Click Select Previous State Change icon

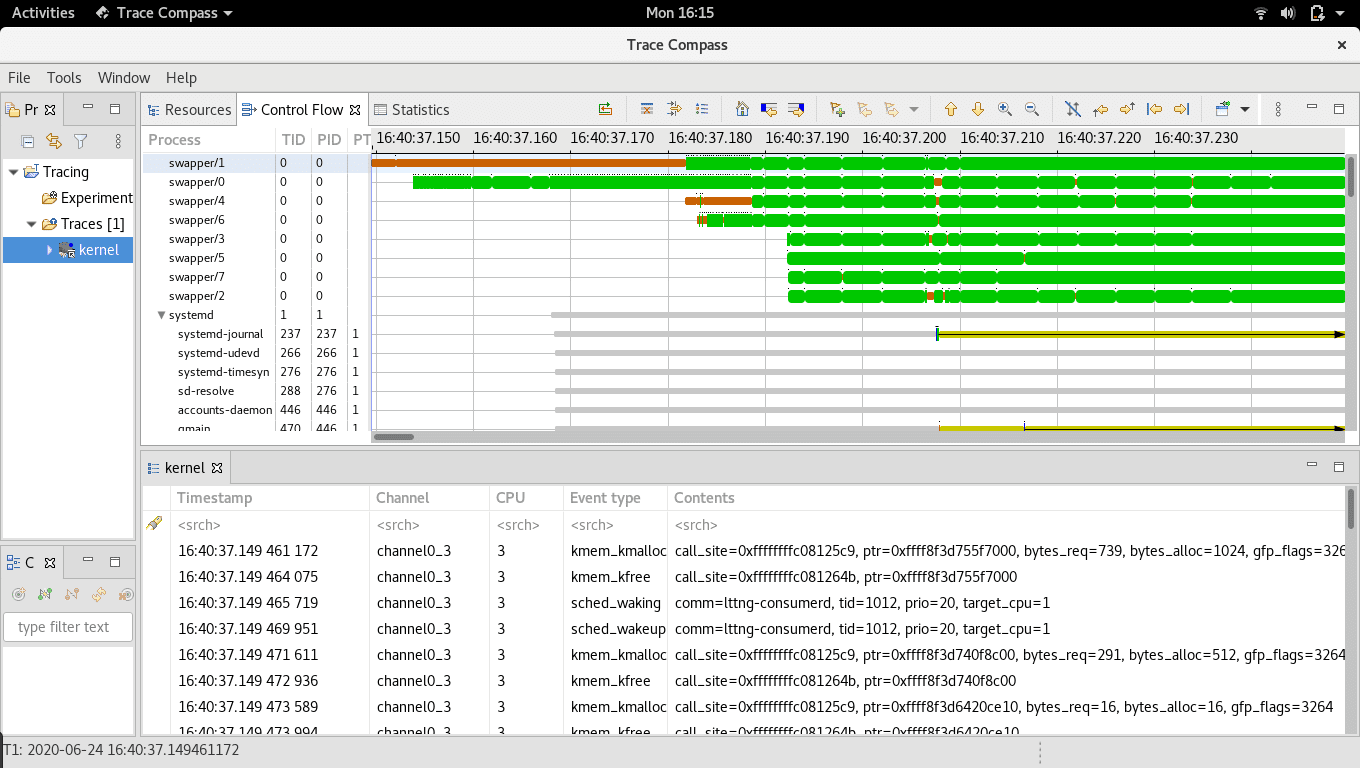tap(769, 109)
